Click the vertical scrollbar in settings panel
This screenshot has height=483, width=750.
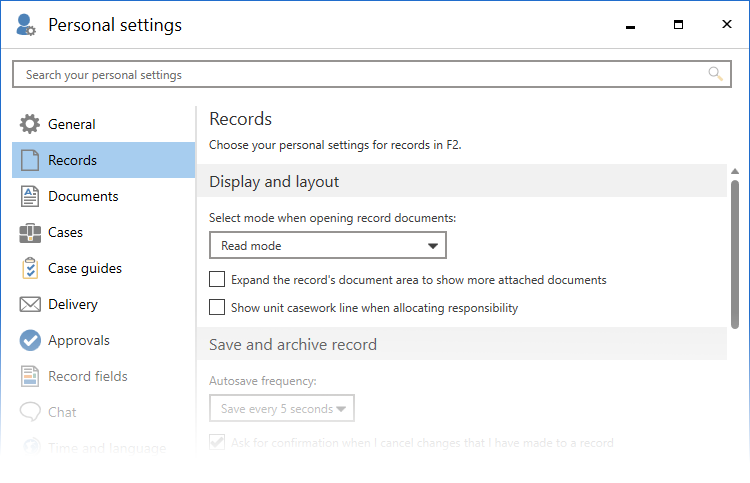pyautogui.click(x=735, y=255)
